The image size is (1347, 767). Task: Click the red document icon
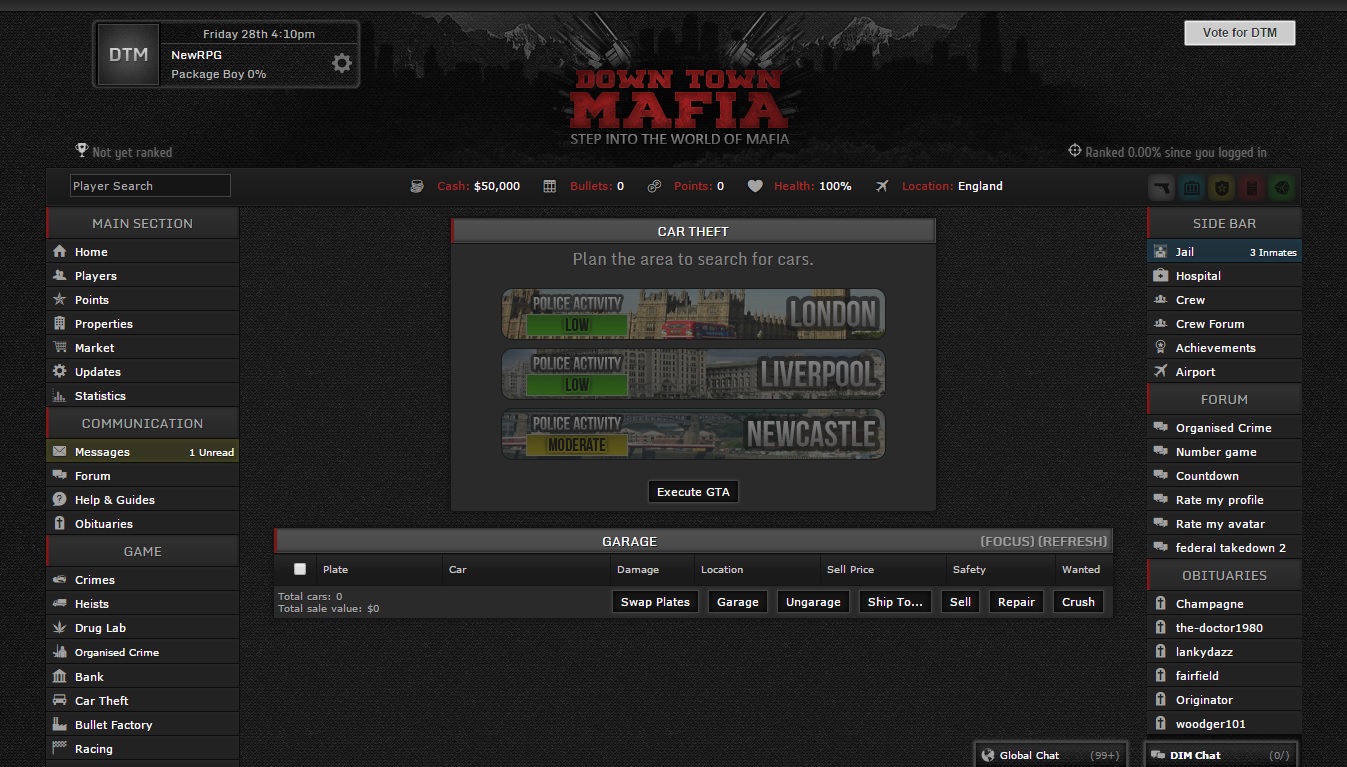click(1252, 187)
